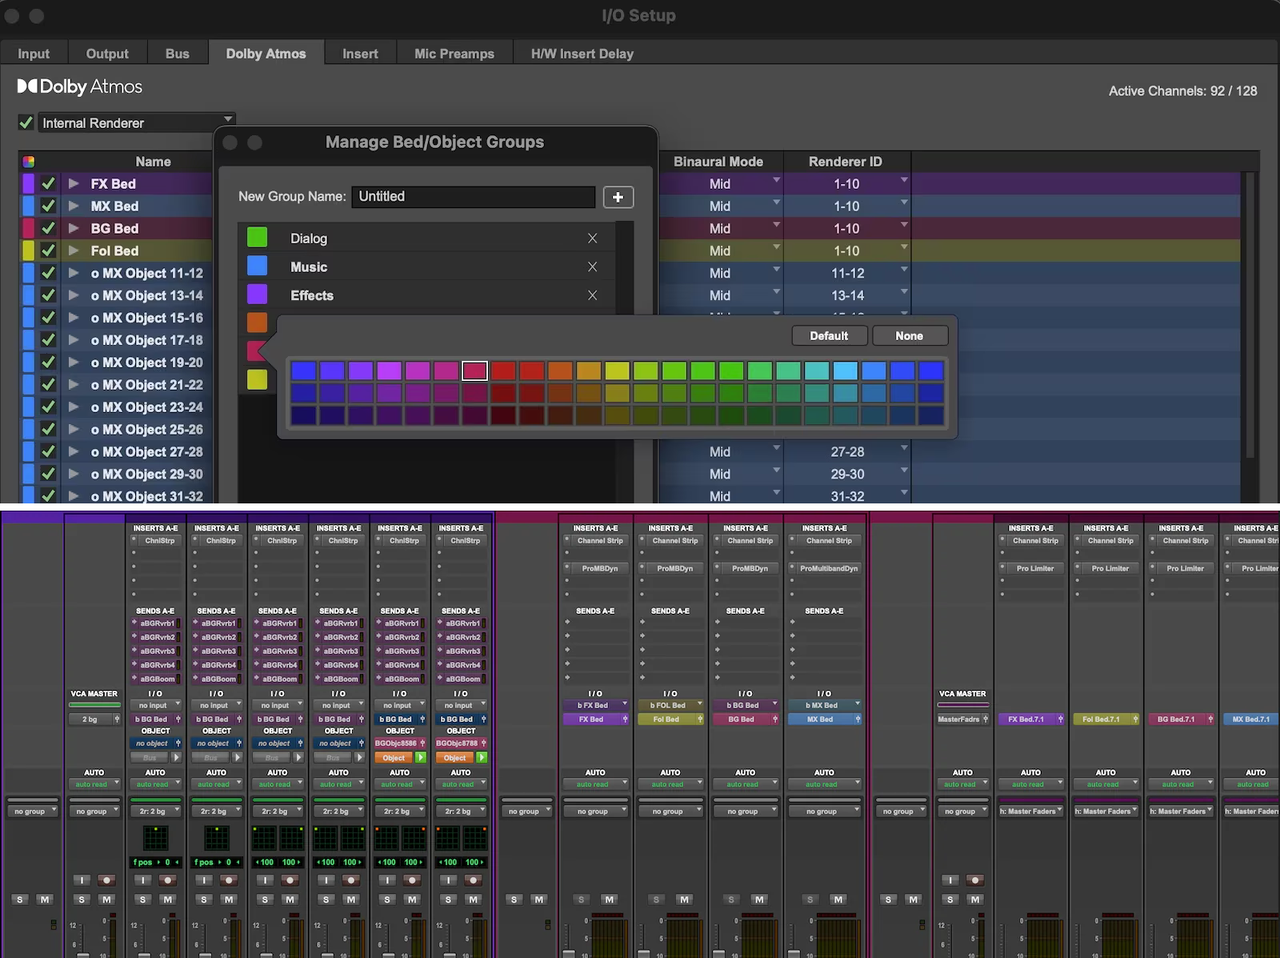Screen dimensions: 1280x958
Task: Mute the MX Bed mixer strip
Action: [838, 900]
